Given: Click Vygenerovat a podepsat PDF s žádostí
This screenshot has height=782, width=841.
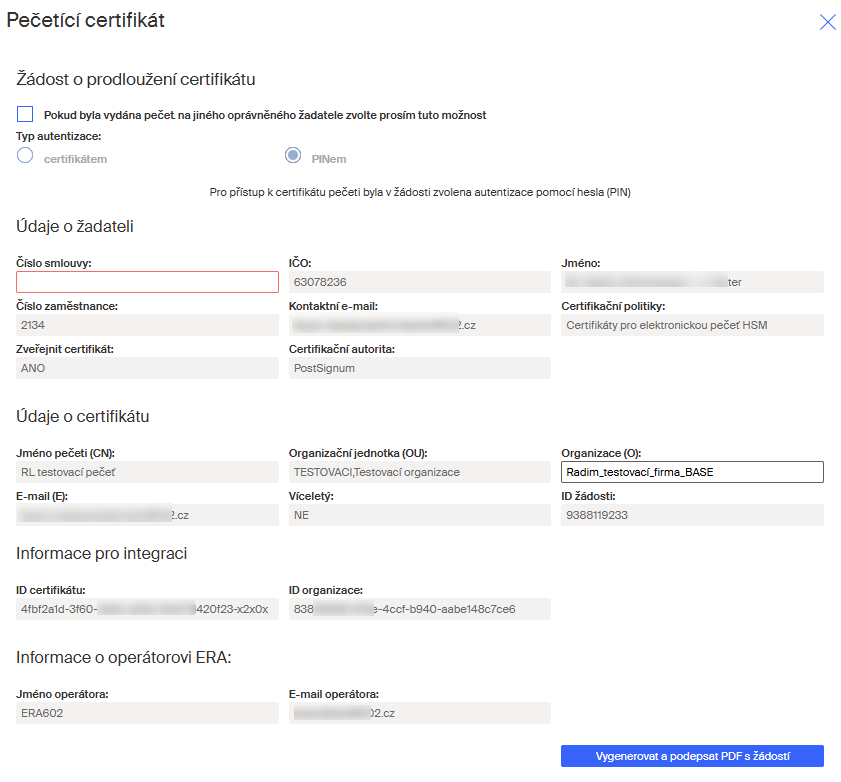Looking at the screenshot, I should (692, 756).
